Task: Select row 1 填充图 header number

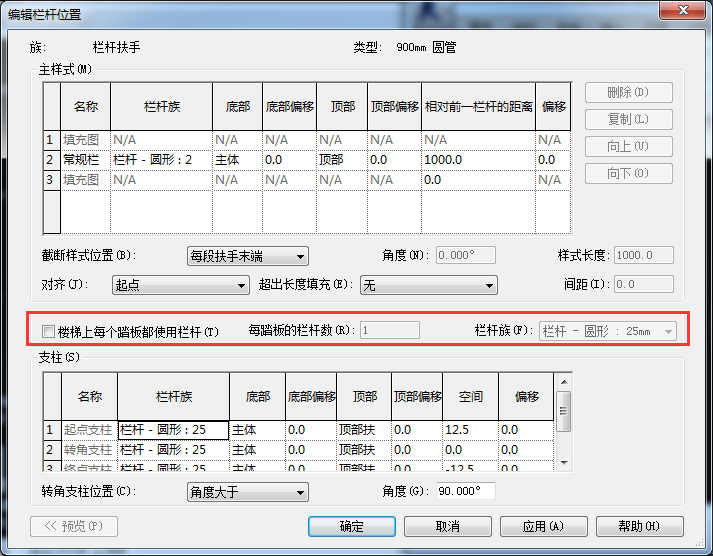Action: 51,140
